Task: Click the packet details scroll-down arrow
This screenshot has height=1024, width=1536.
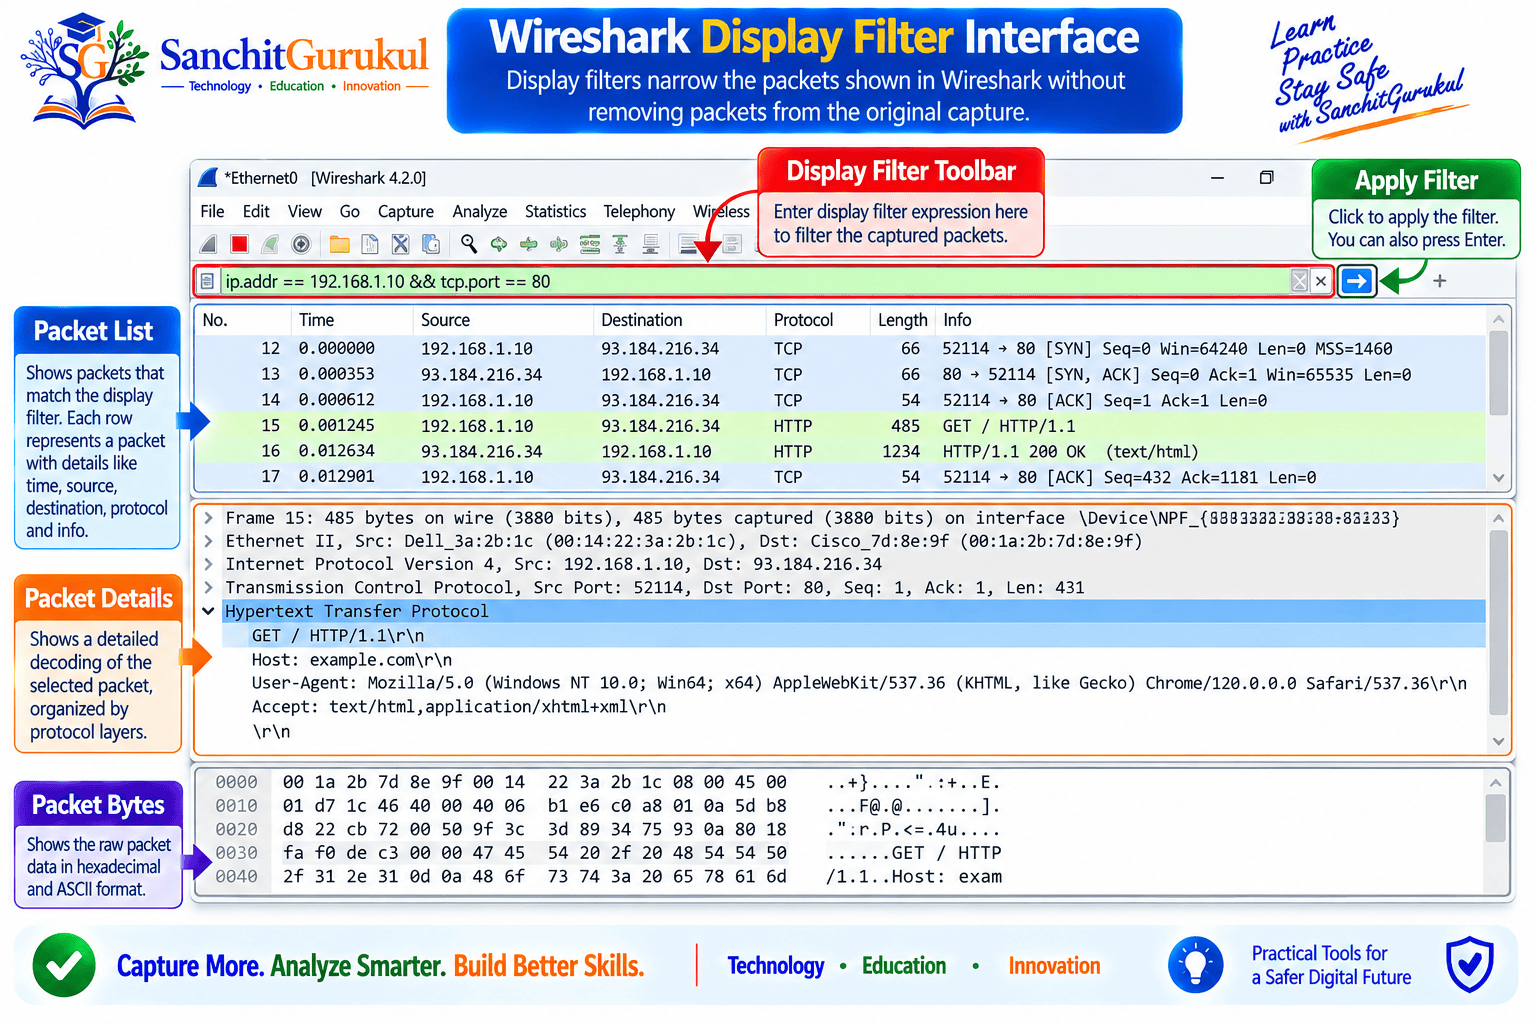Action: (x=1498, y=741)
